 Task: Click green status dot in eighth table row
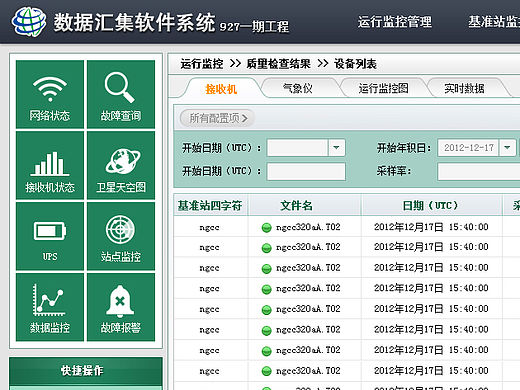[266, 371]
